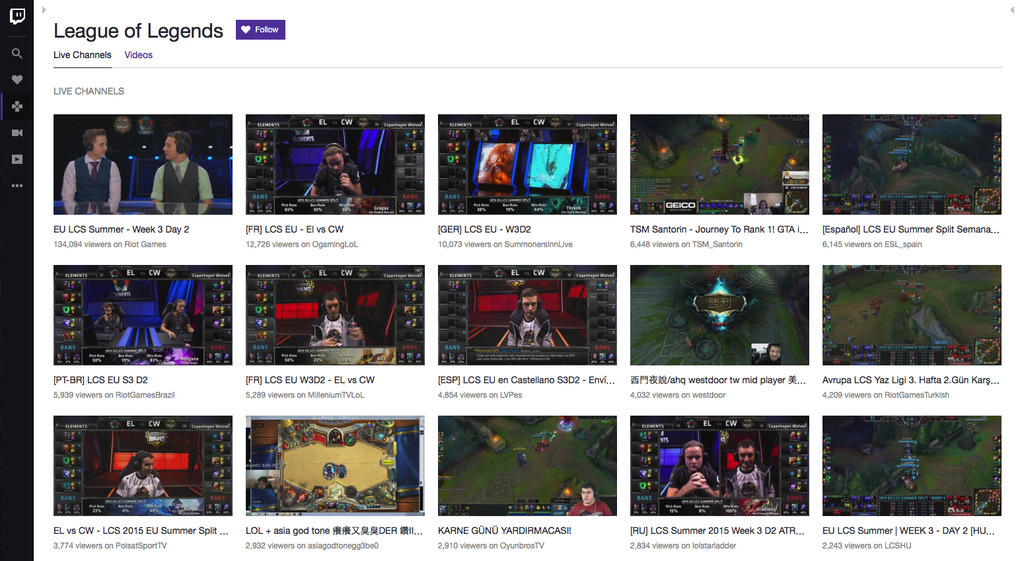1022x561 pixels.
Task: Open the EL vs CW LCS 2015 thumbnail
Action: (143, 466)
